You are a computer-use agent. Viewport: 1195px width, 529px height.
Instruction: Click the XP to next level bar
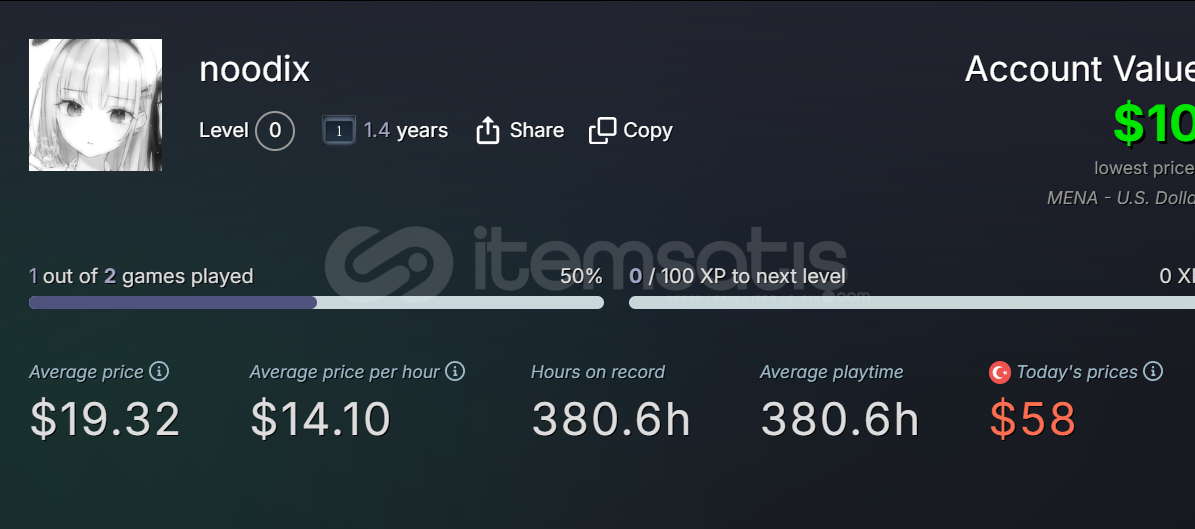pos(911,303)
